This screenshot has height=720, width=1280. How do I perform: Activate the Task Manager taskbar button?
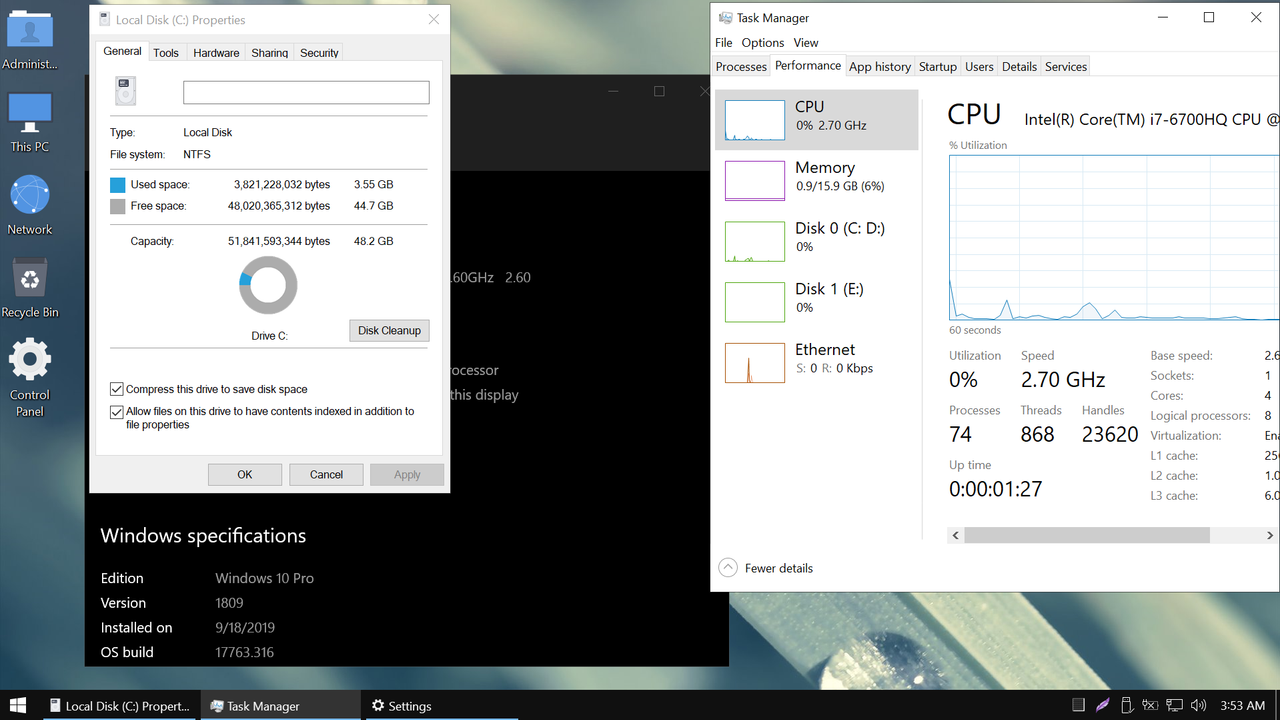pyautogui.click(x=280, y=705)
